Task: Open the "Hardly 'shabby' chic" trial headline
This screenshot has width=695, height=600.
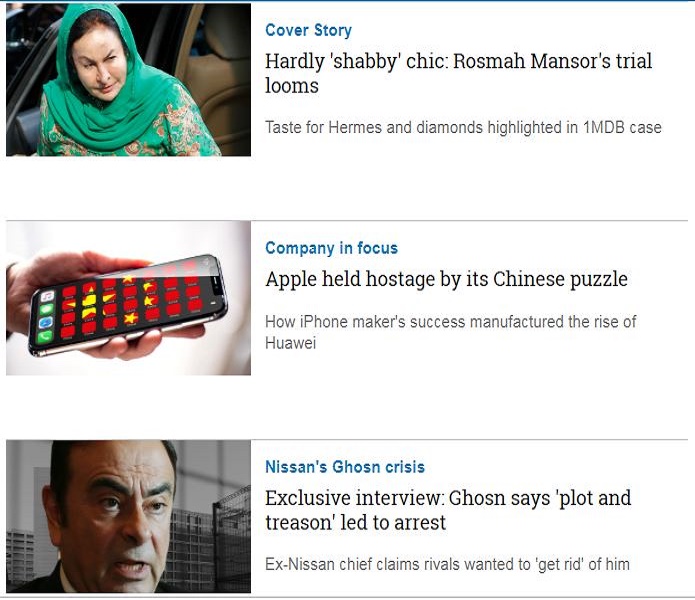Action: (x=458, y=73)
